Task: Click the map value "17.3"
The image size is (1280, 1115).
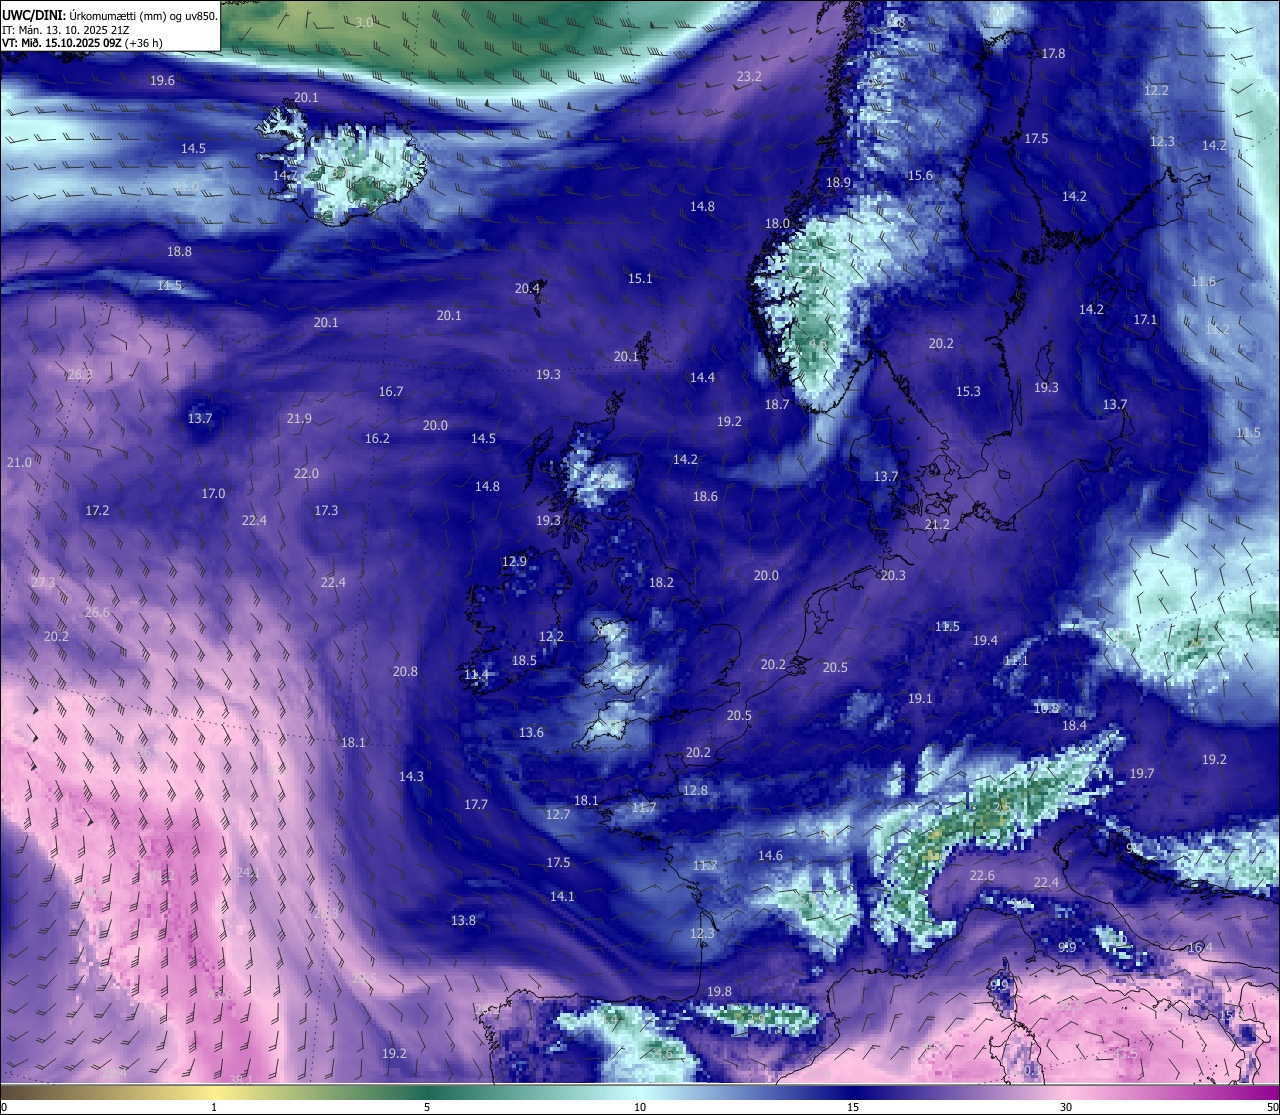Action: tap(326, 511)
